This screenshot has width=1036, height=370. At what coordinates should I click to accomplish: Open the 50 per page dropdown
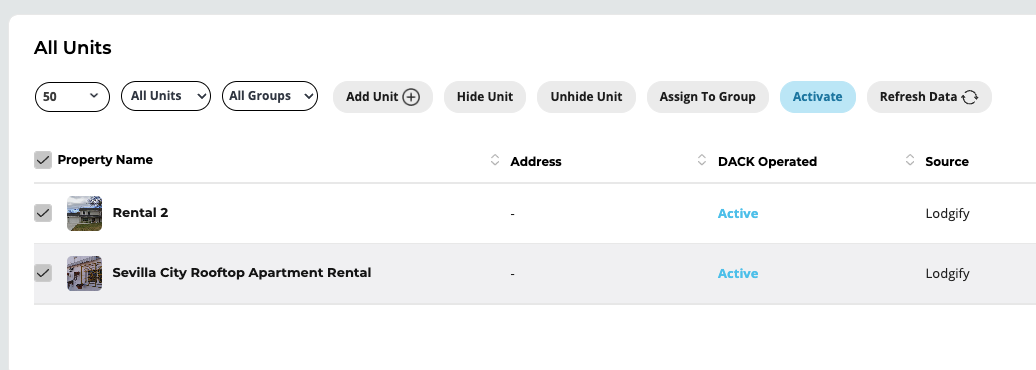[72, 96]
